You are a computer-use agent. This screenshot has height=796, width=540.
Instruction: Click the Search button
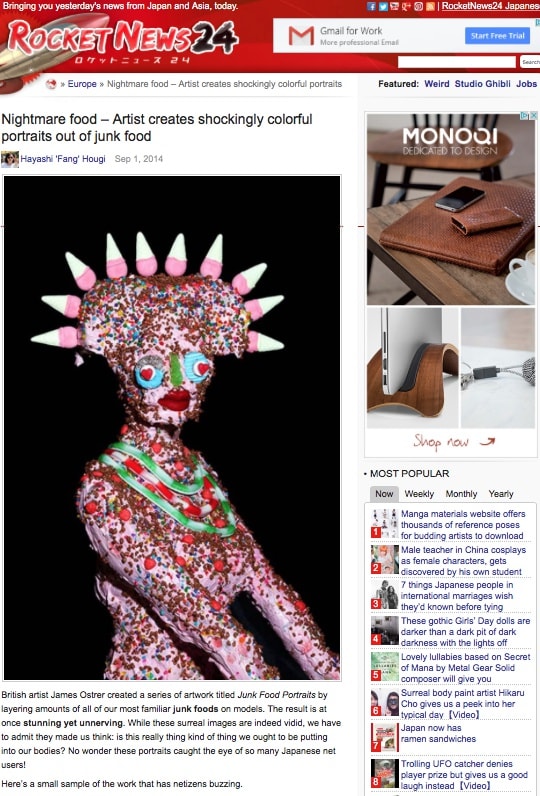530,62
